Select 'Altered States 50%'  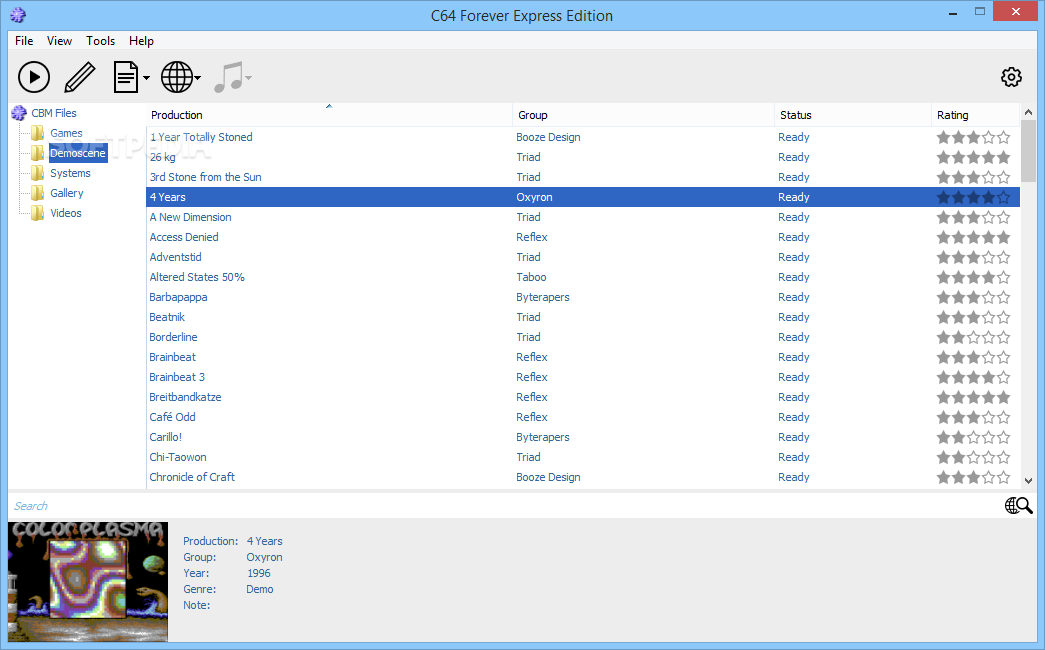(x=197, y=277)
